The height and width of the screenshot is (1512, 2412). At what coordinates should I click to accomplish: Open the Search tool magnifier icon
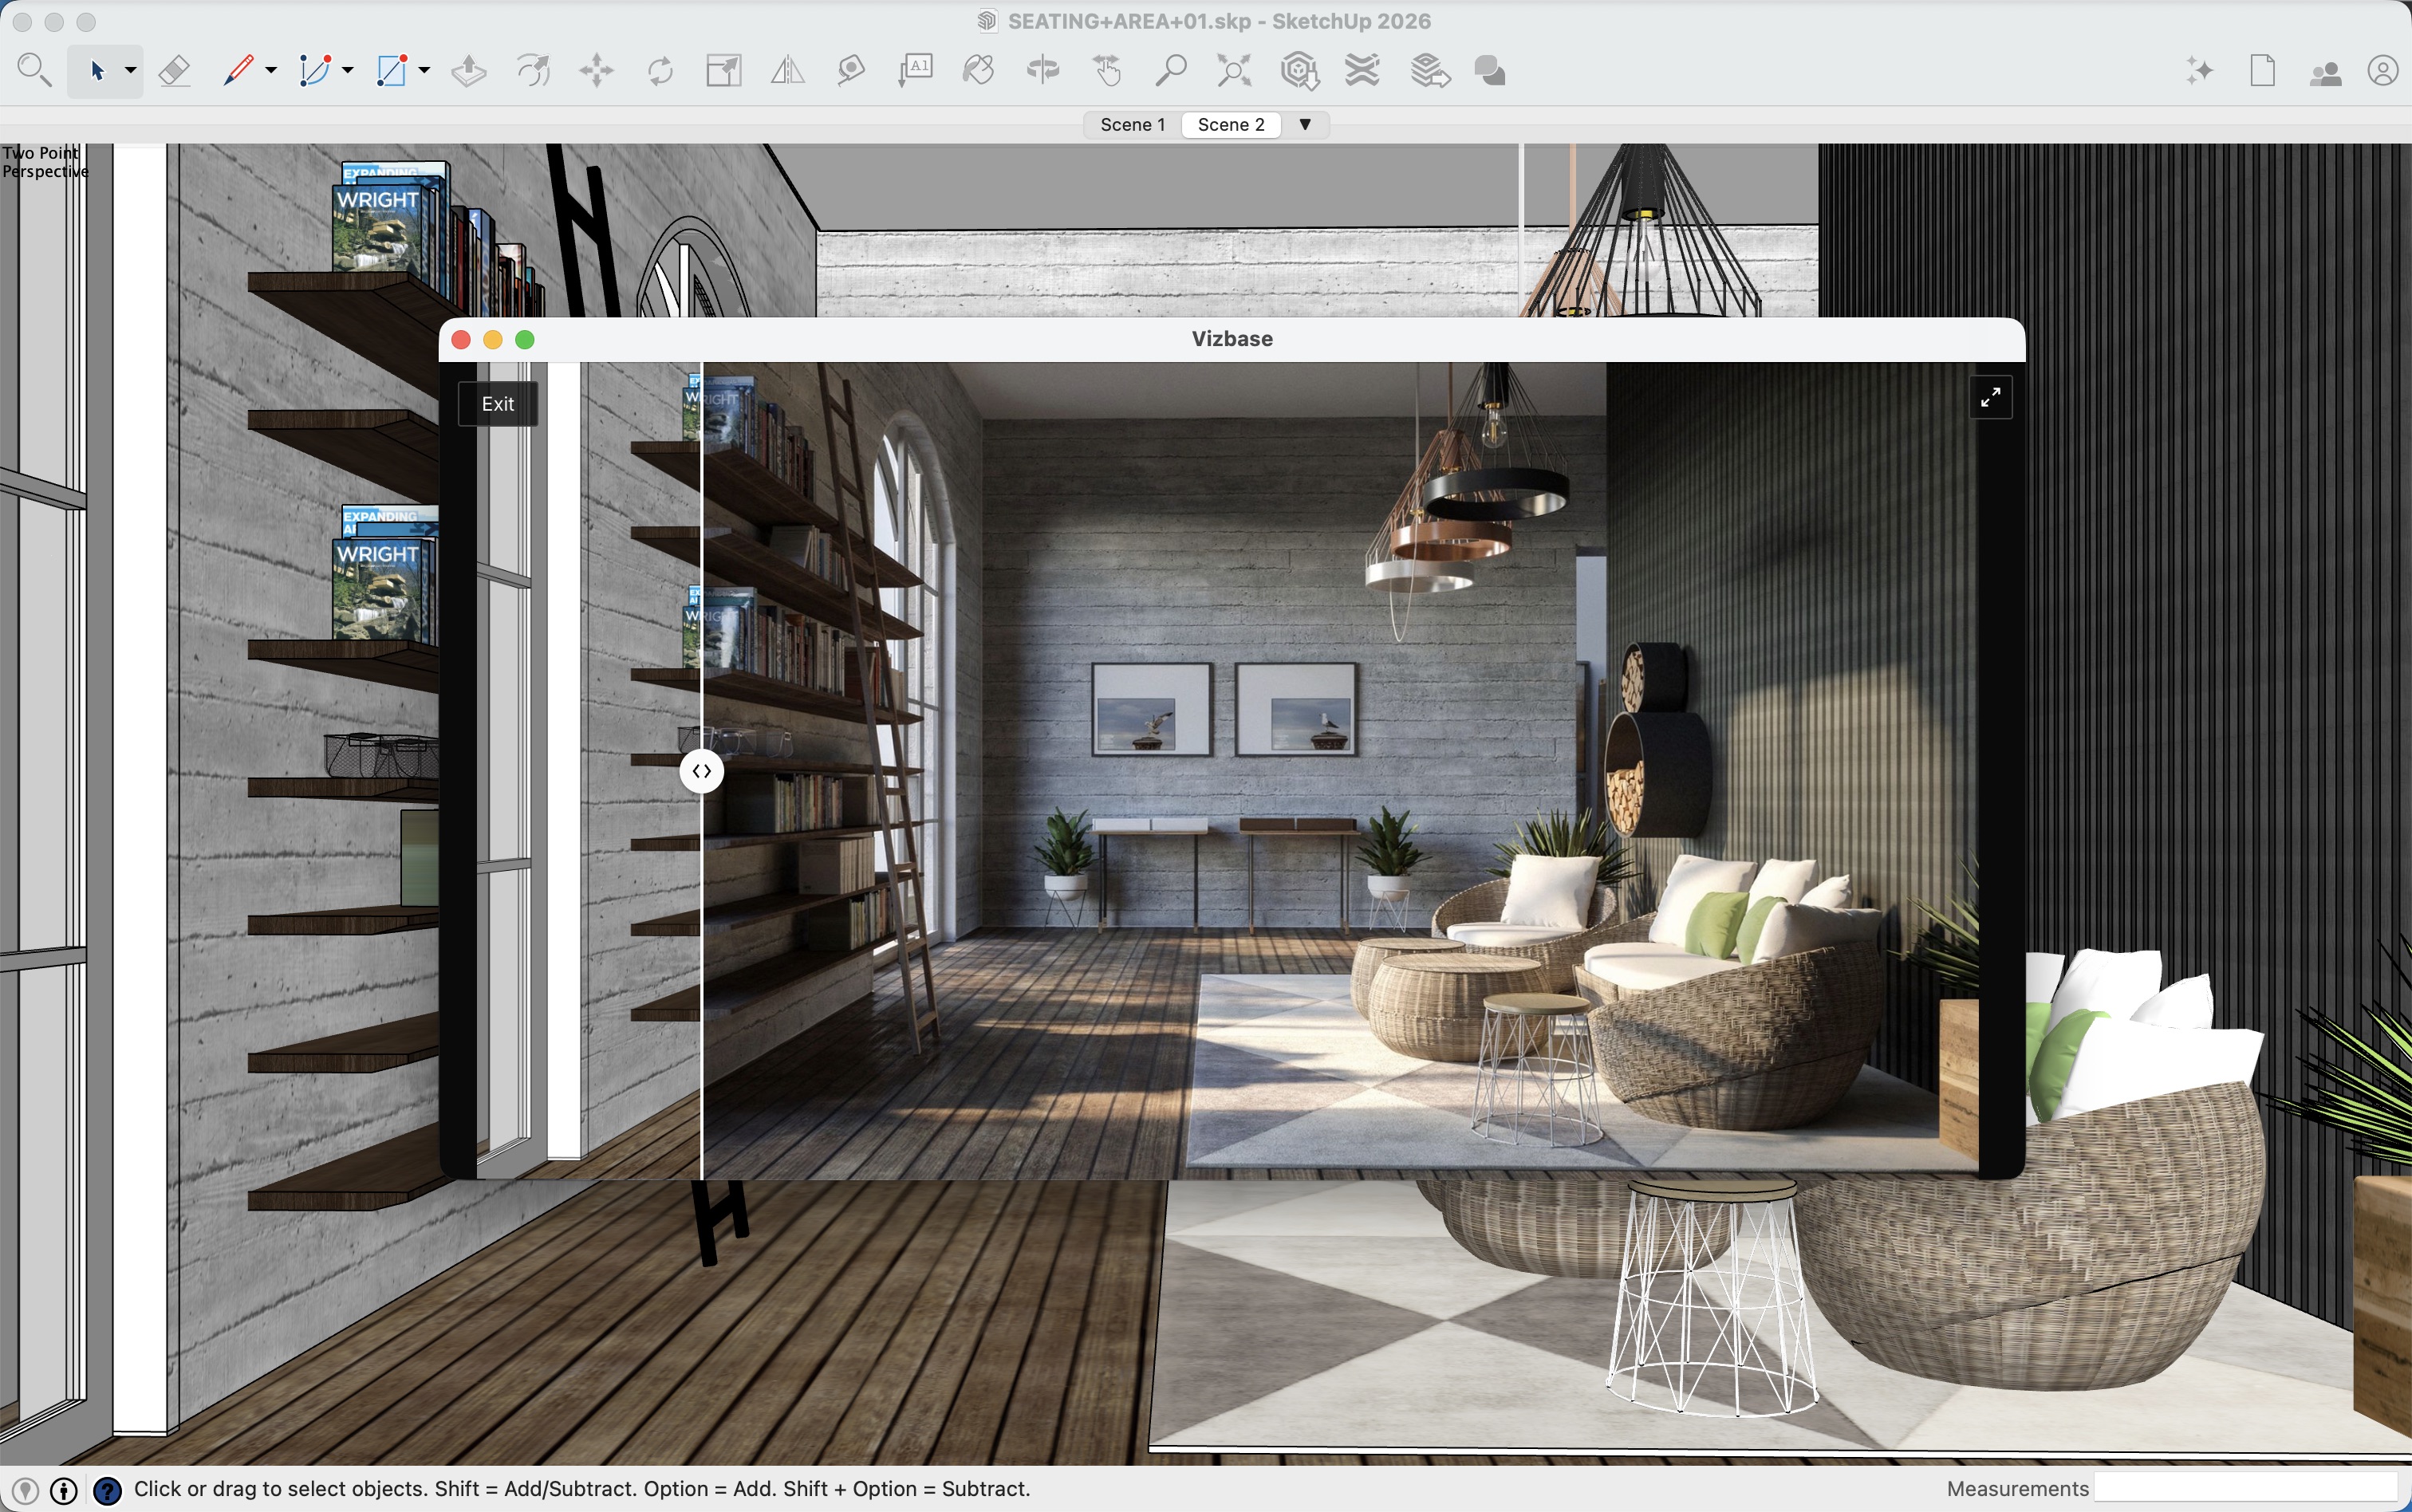pyautogui.click(x=34, y=71)
